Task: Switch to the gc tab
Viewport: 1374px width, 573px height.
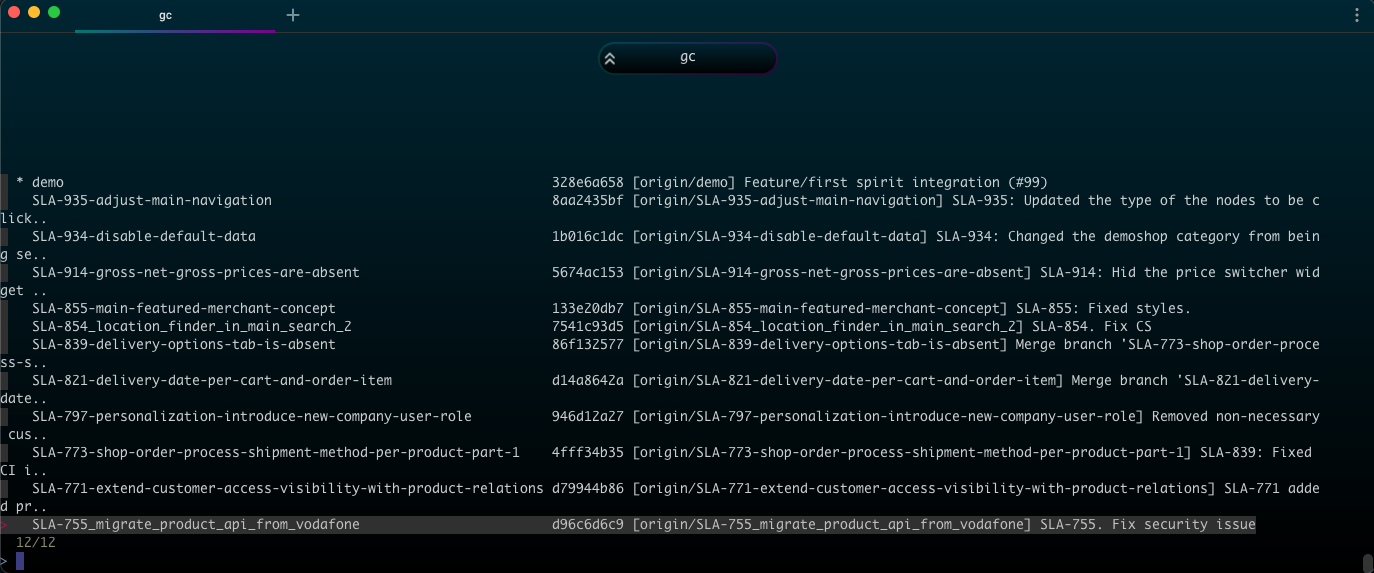Action: click(165, 15)
